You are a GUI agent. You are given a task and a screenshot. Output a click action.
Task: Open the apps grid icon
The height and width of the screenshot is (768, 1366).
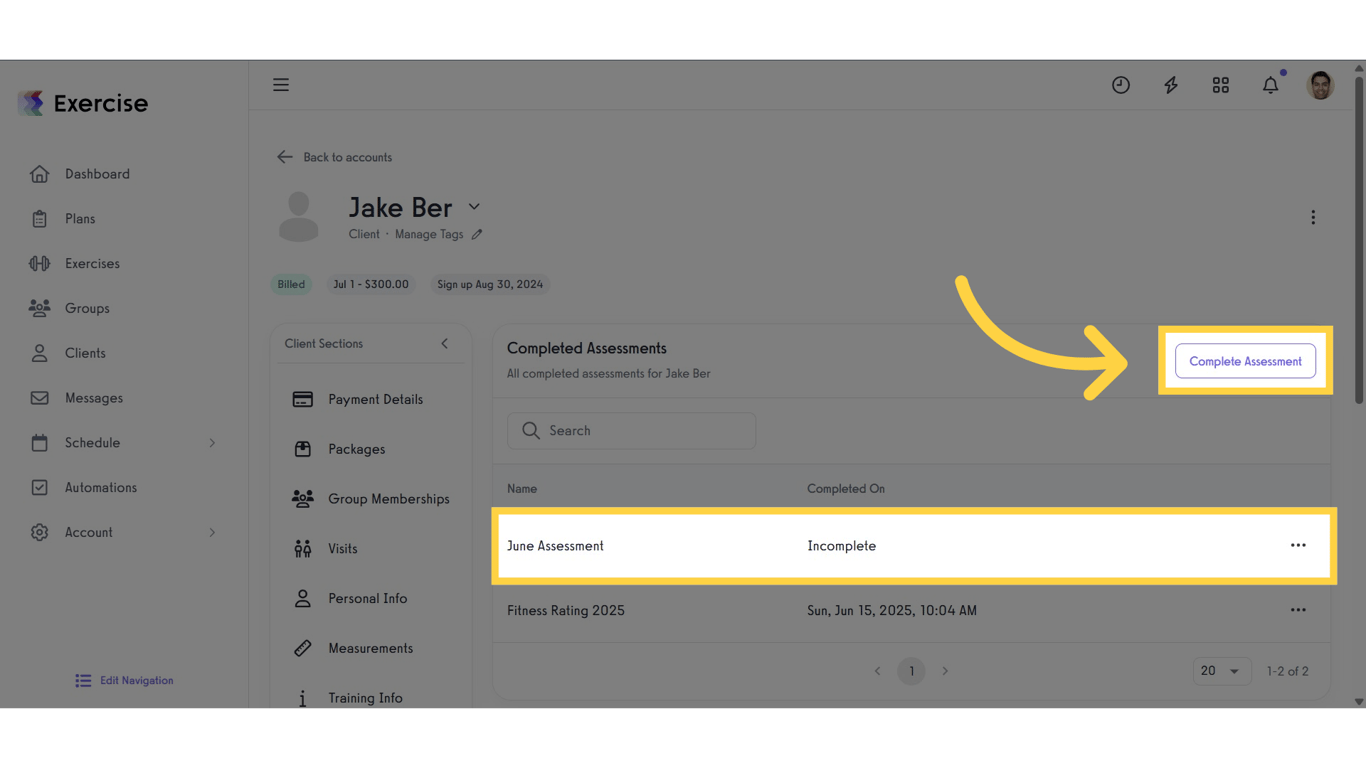tap(1221, 85)
